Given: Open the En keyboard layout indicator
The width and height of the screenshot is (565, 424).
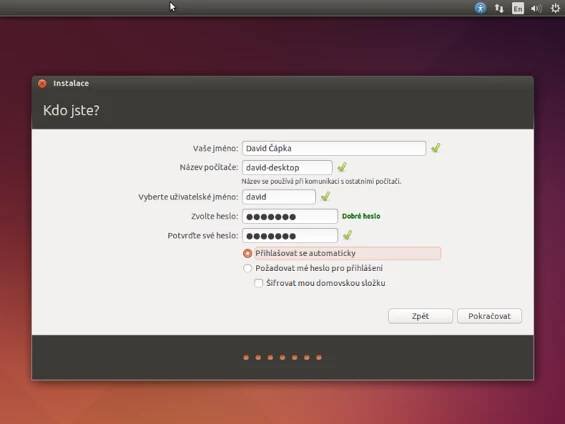Looking at the screenshot, I should pos(518,8).
